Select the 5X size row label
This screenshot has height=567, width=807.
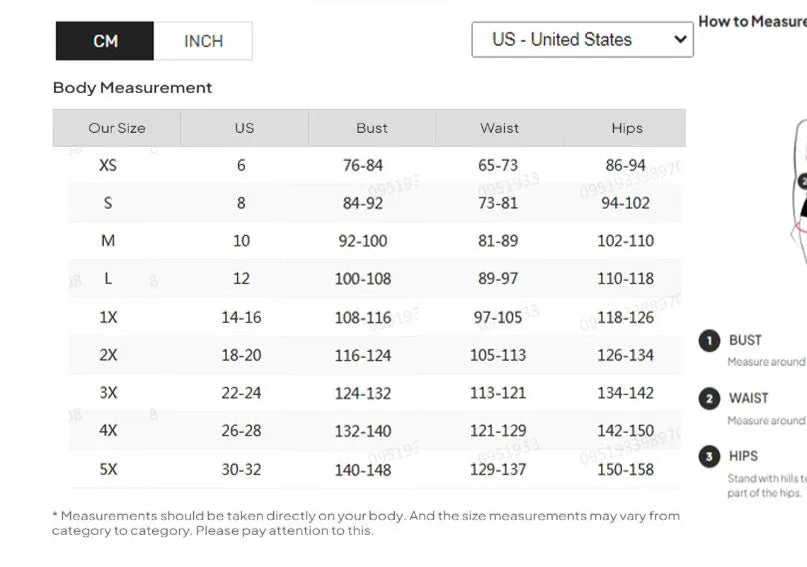[x=108, y=469]
